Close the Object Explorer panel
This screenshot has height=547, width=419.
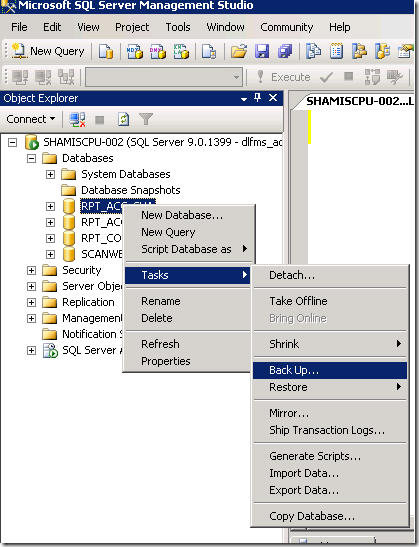pos(273,98)
